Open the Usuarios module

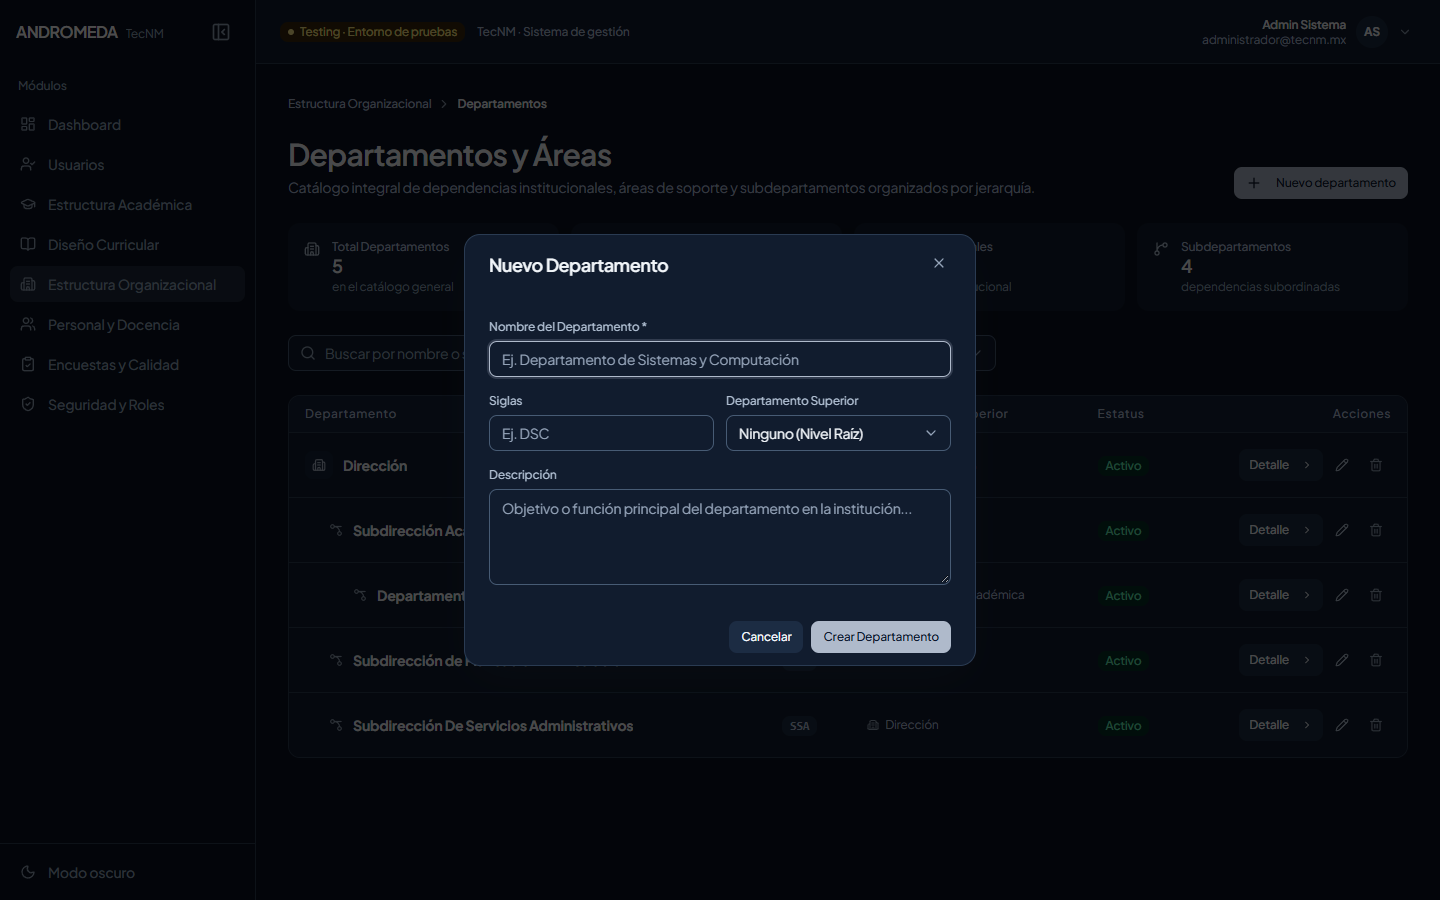click(x=127, y=165)
